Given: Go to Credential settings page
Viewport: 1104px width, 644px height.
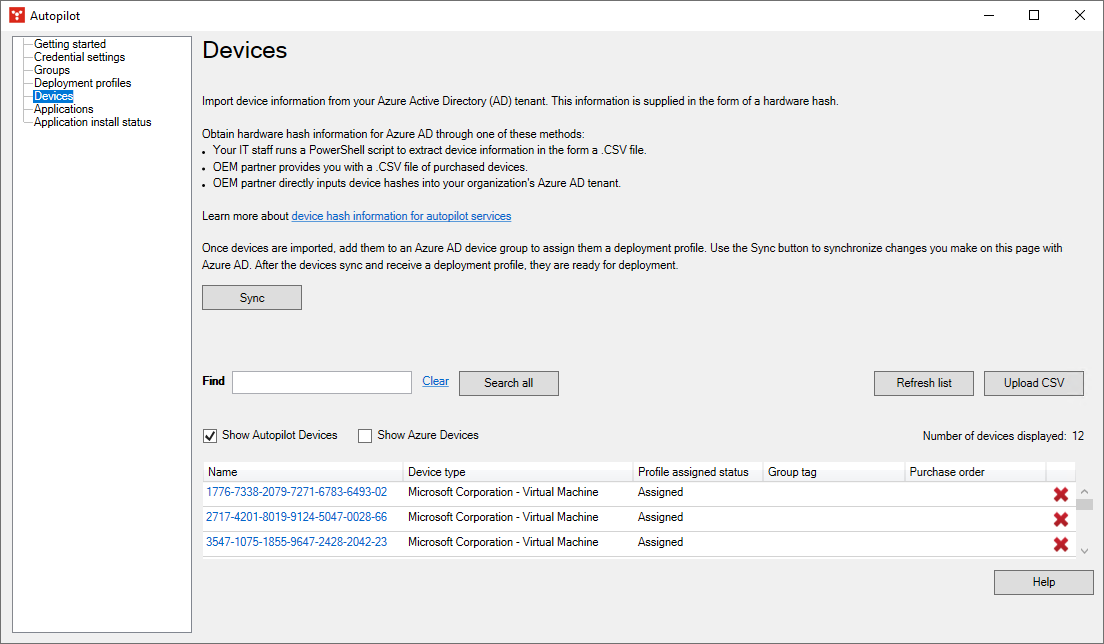Looking at the screenshot, I should click(x=79, y=57).
